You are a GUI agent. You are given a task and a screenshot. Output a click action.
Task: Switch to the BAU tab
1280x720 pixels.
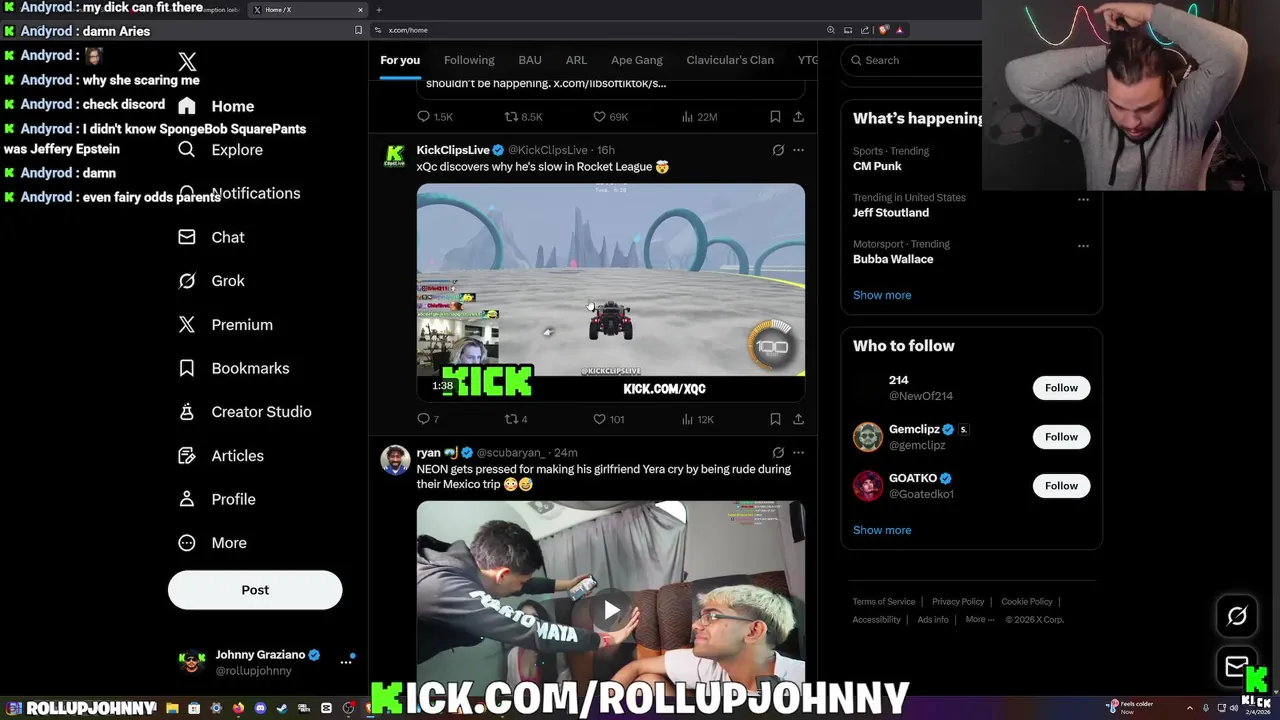click(x=530, y=60)
